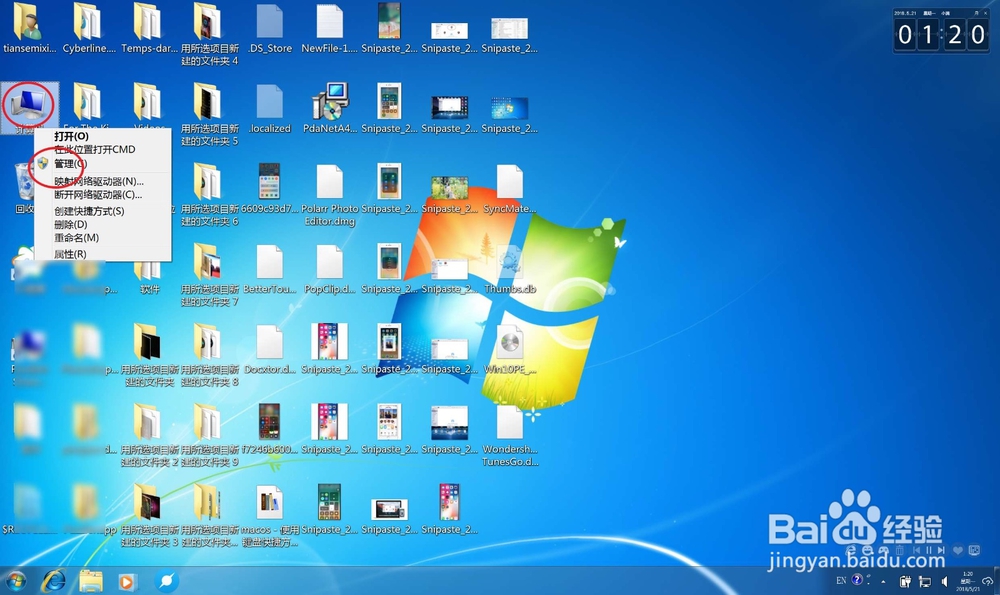Select the SyncMate... file icon
The width and height of the screenshot is (1000, 595).
[510, 189]
